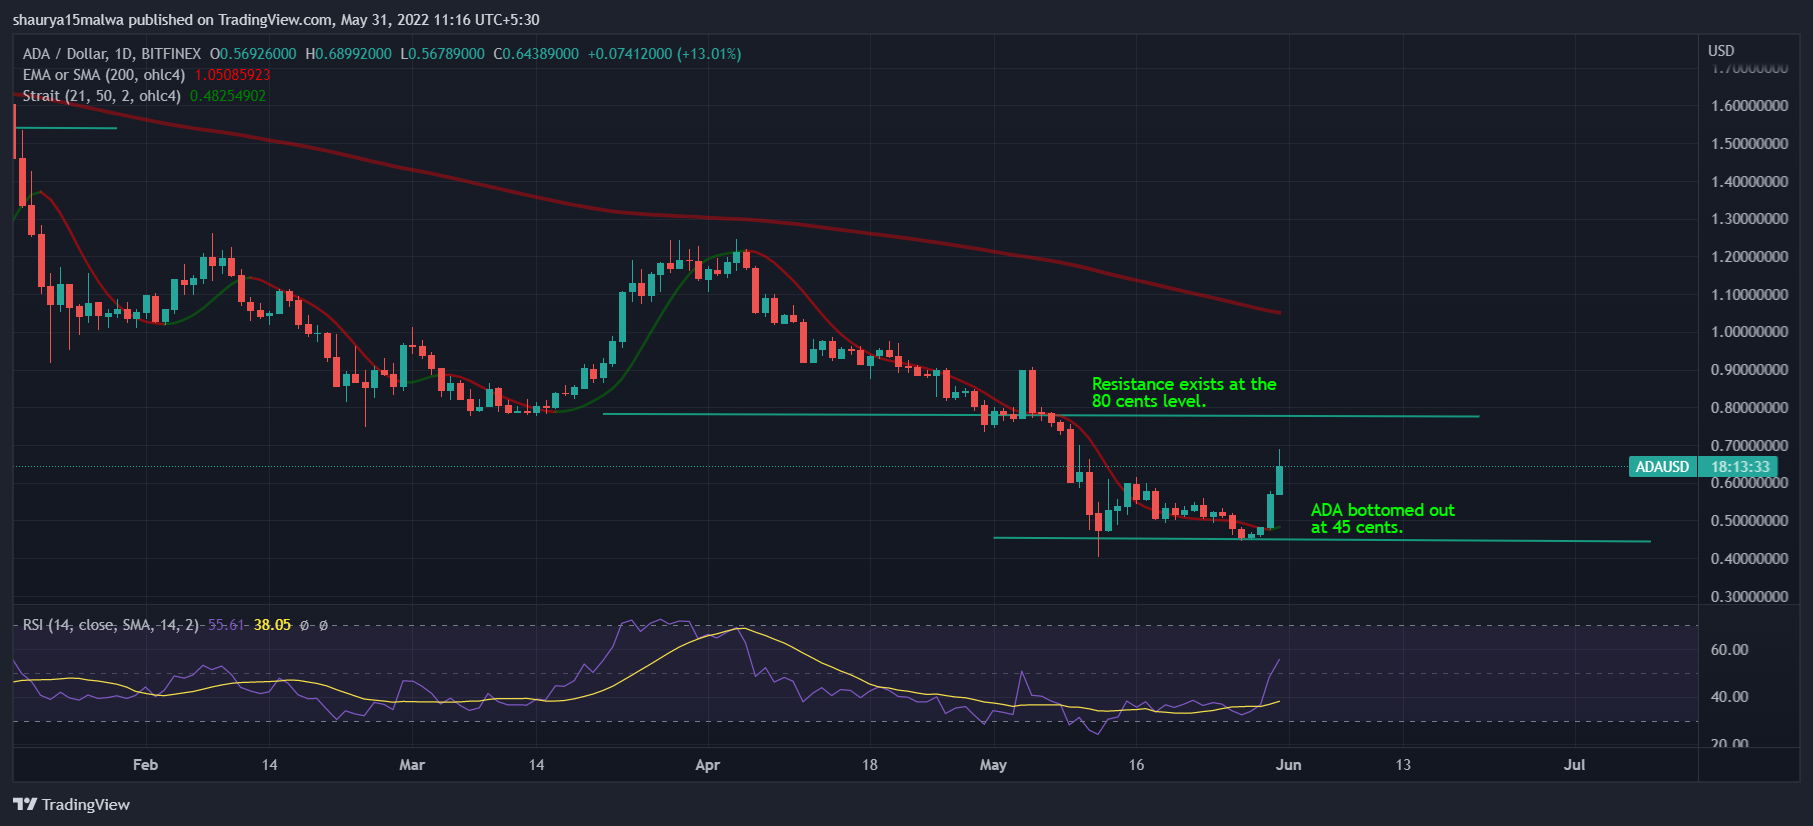Click the EMA value 1.05085923
Image resolution: width=1813 pixels, height=826 pixels.
tap(232, 75)
